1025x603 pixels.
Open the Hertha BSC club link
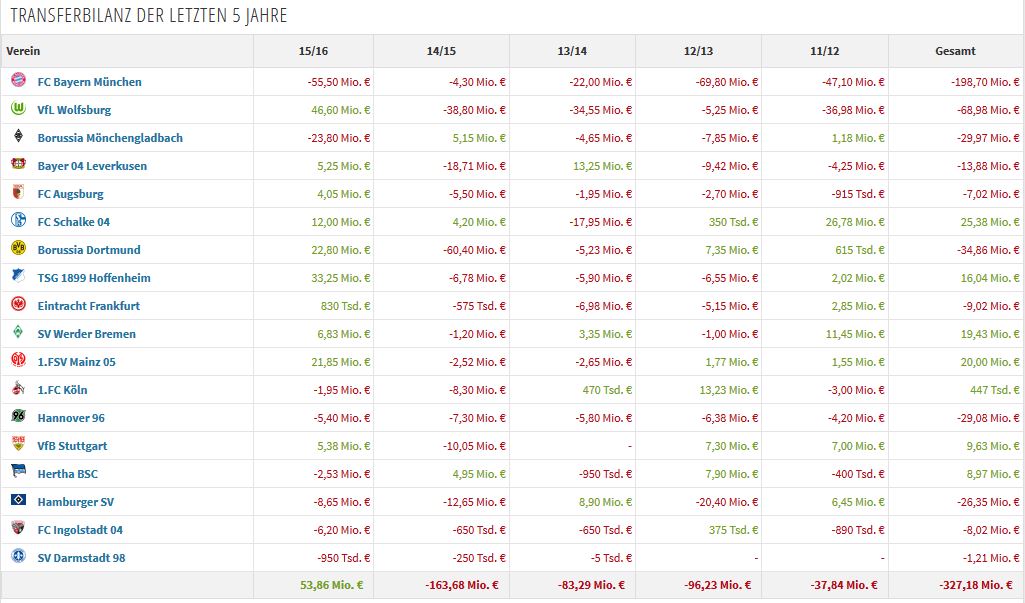click(x=67, y=474)
